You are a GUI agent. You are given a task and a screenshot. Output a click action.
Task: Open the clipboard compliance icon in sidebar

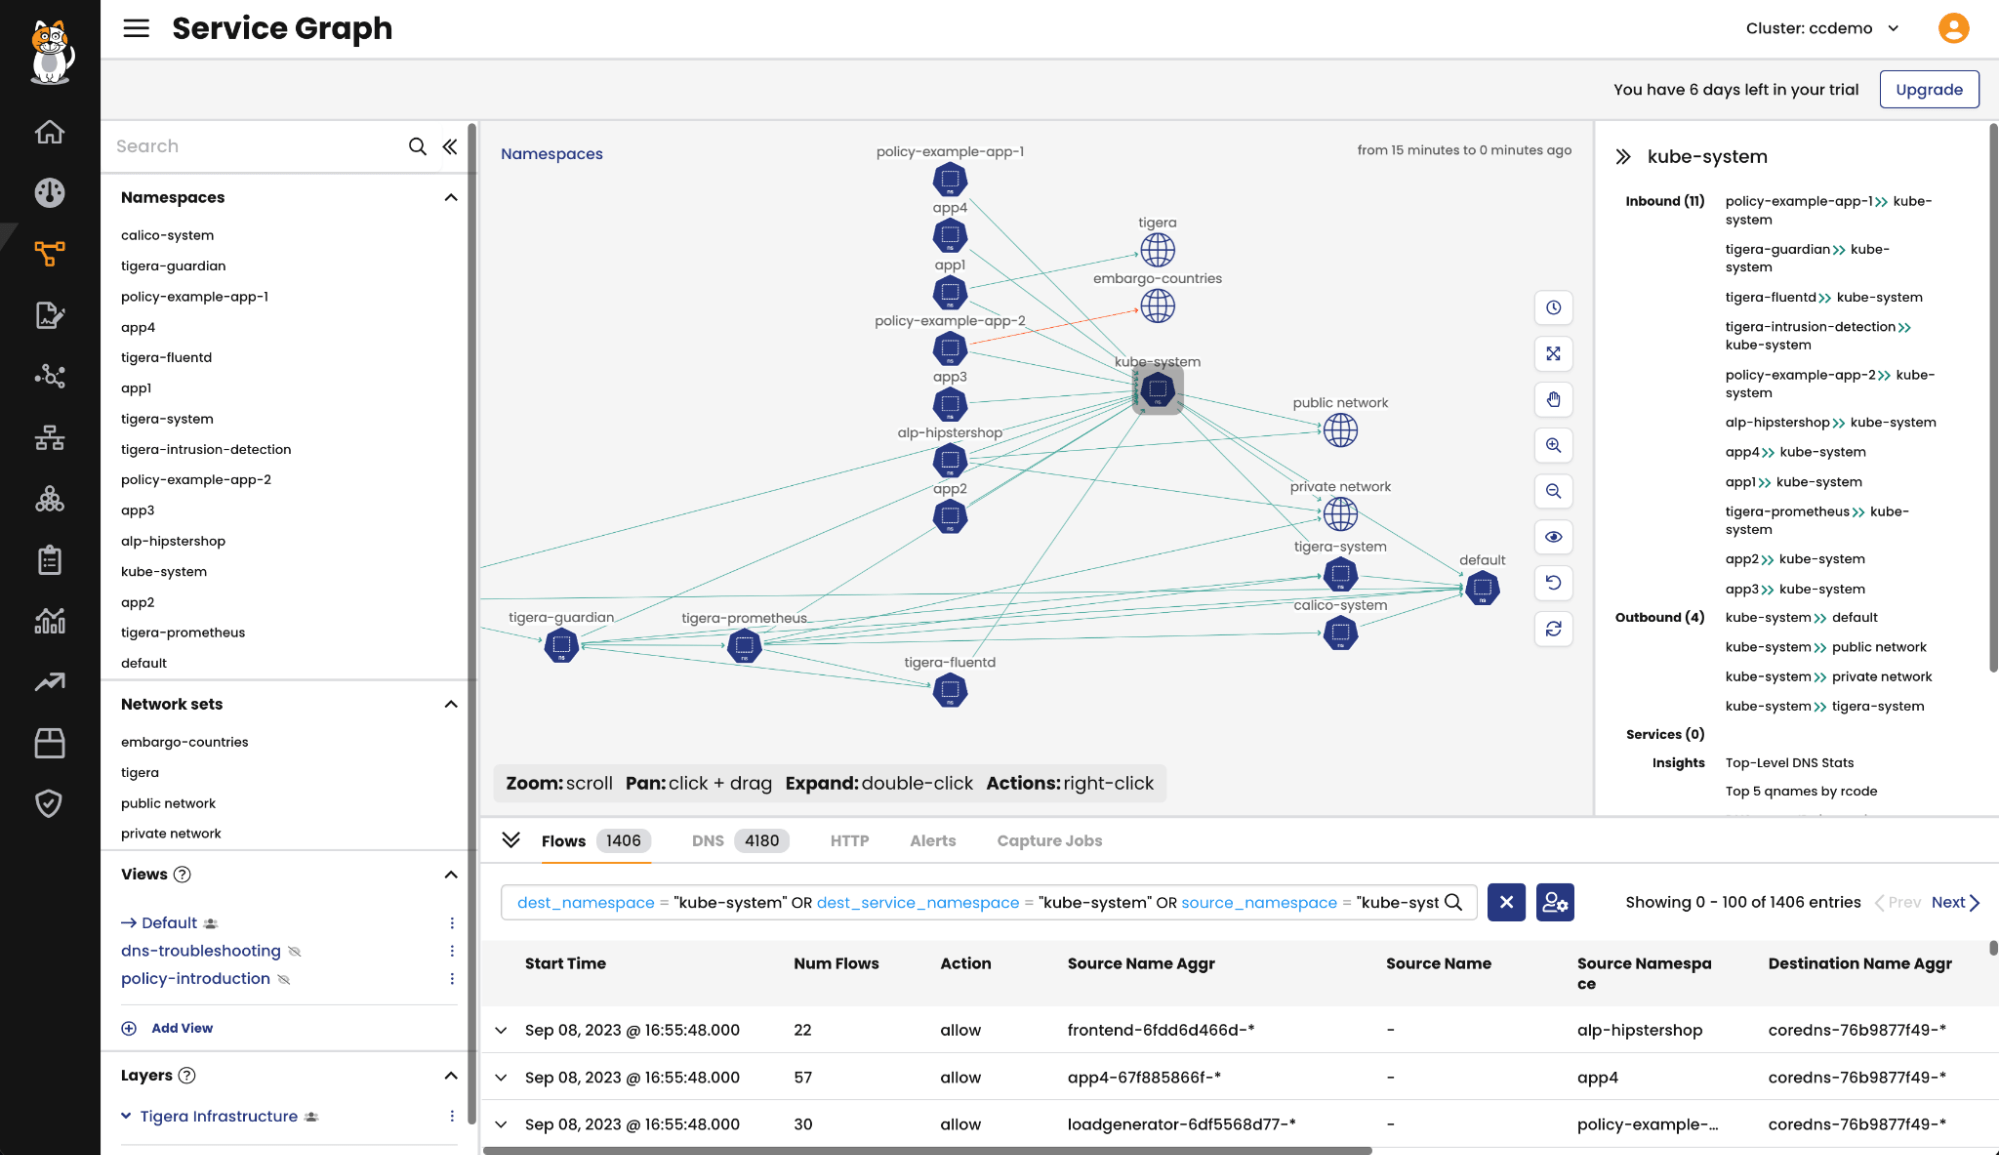coord(49,560)
